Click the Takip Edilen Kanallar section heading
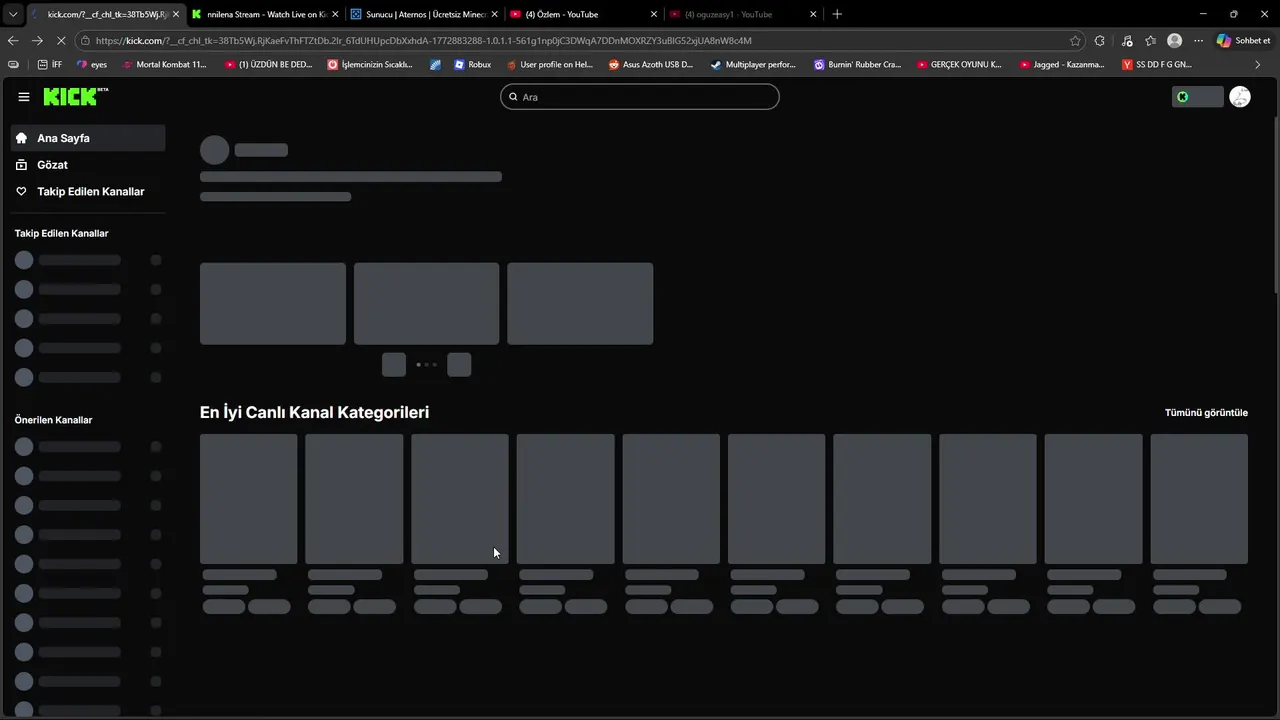 coord(61,233)
